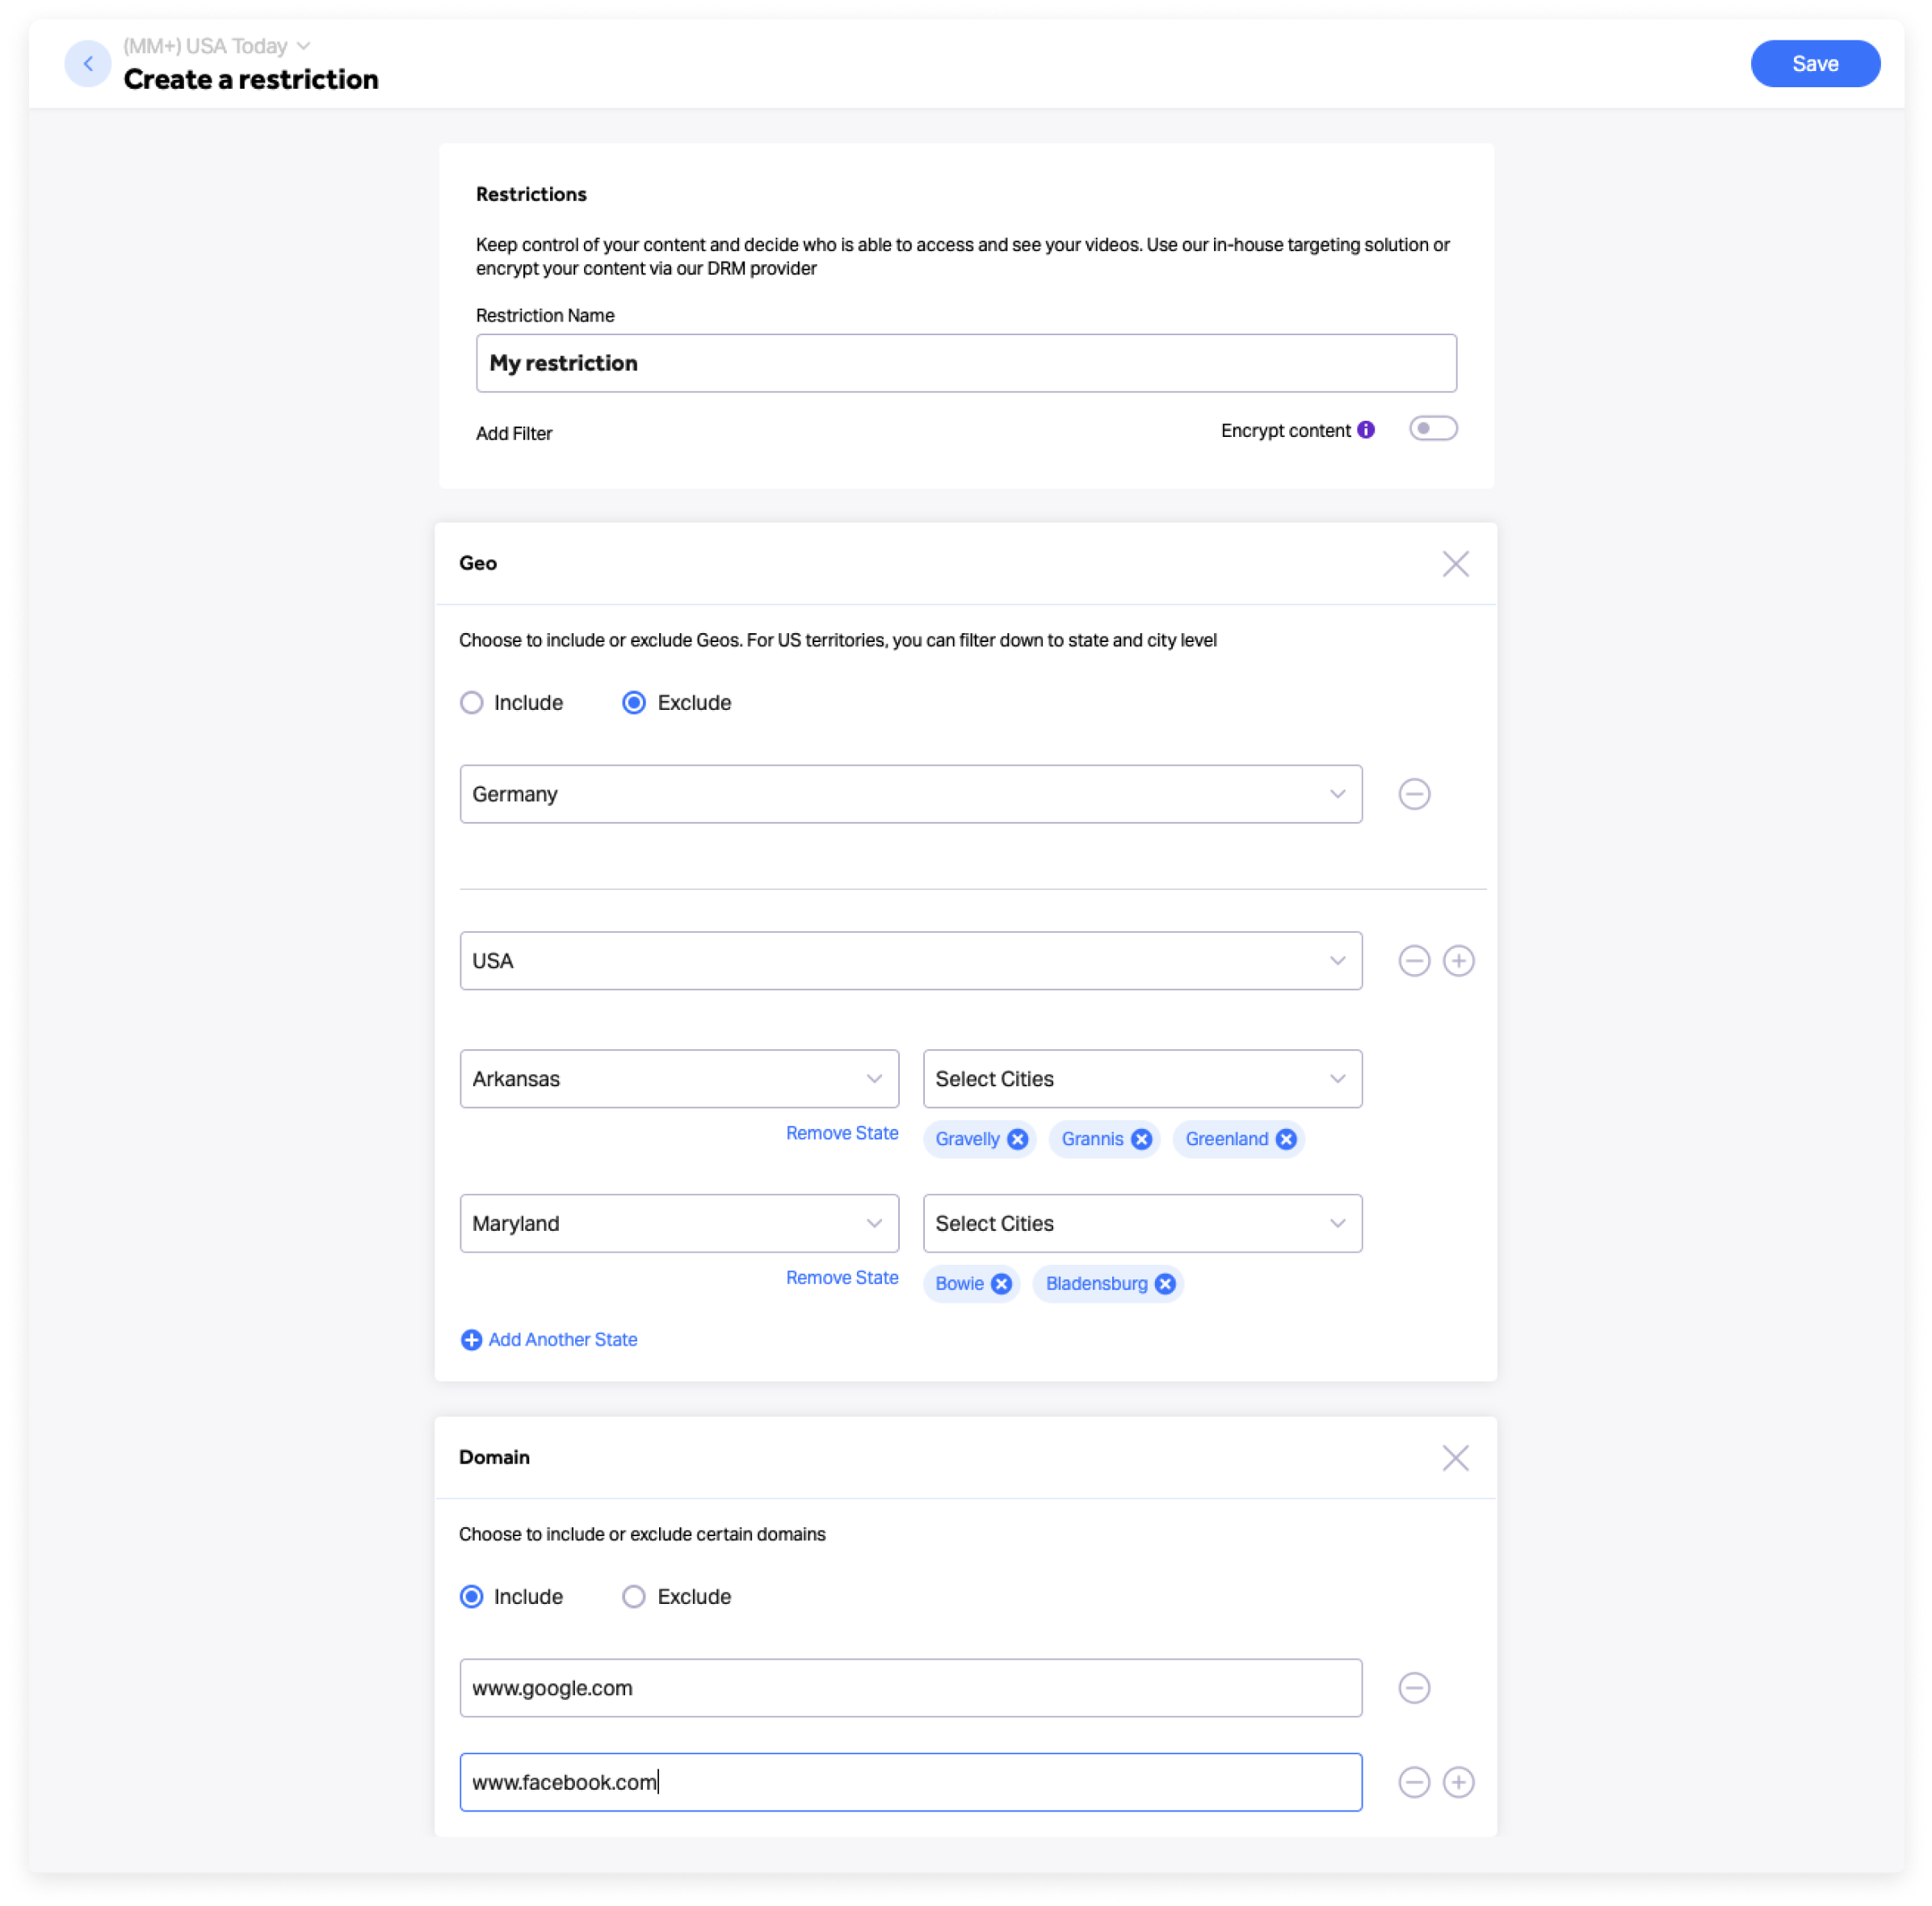Screen dimensions: 1932x1906
Task: Remove the Greenland city tag
Action: coord(1287,1139)
